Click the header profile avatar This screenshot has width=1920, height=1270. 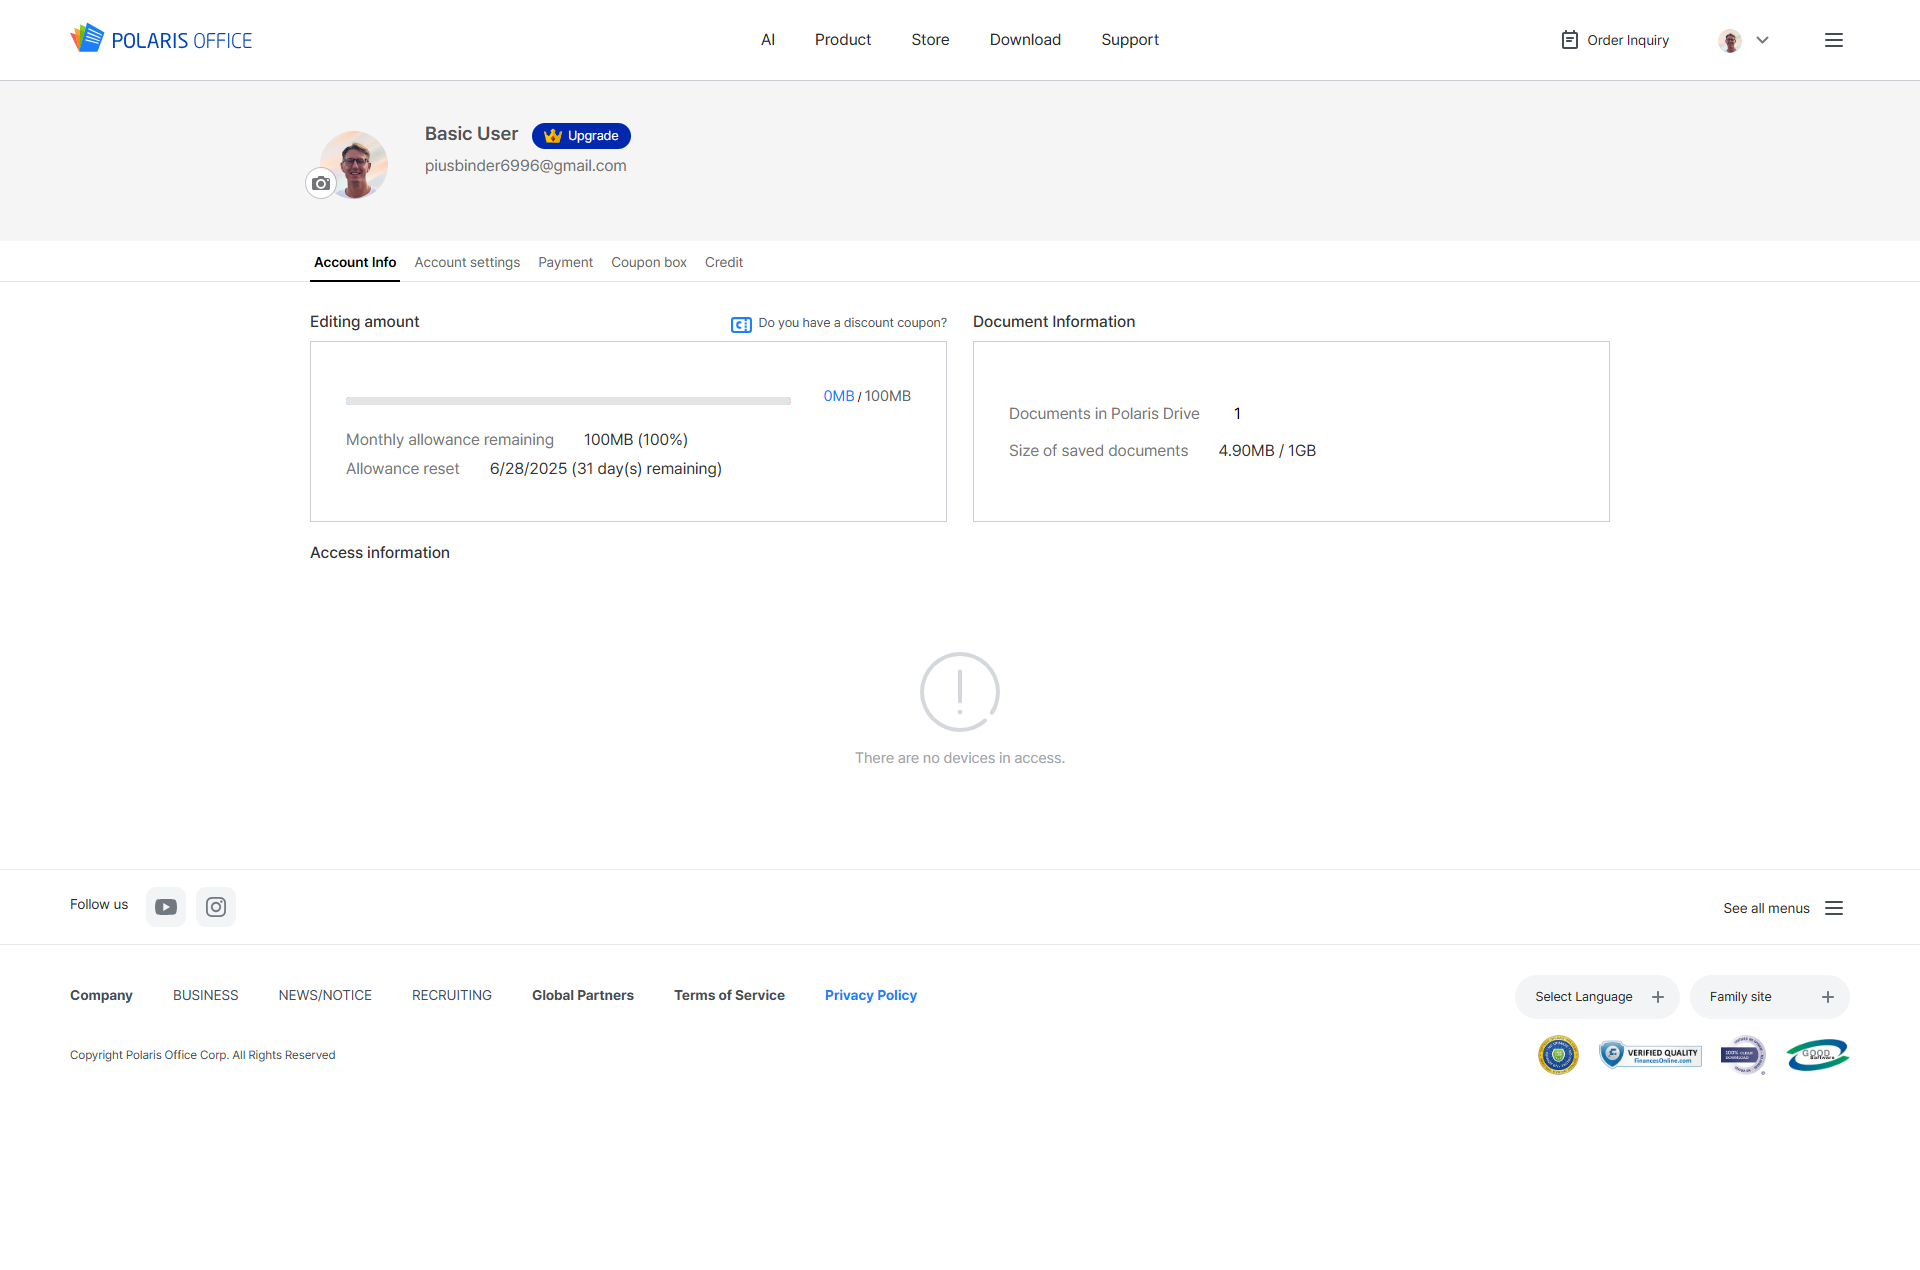(x=1730, y=40)
